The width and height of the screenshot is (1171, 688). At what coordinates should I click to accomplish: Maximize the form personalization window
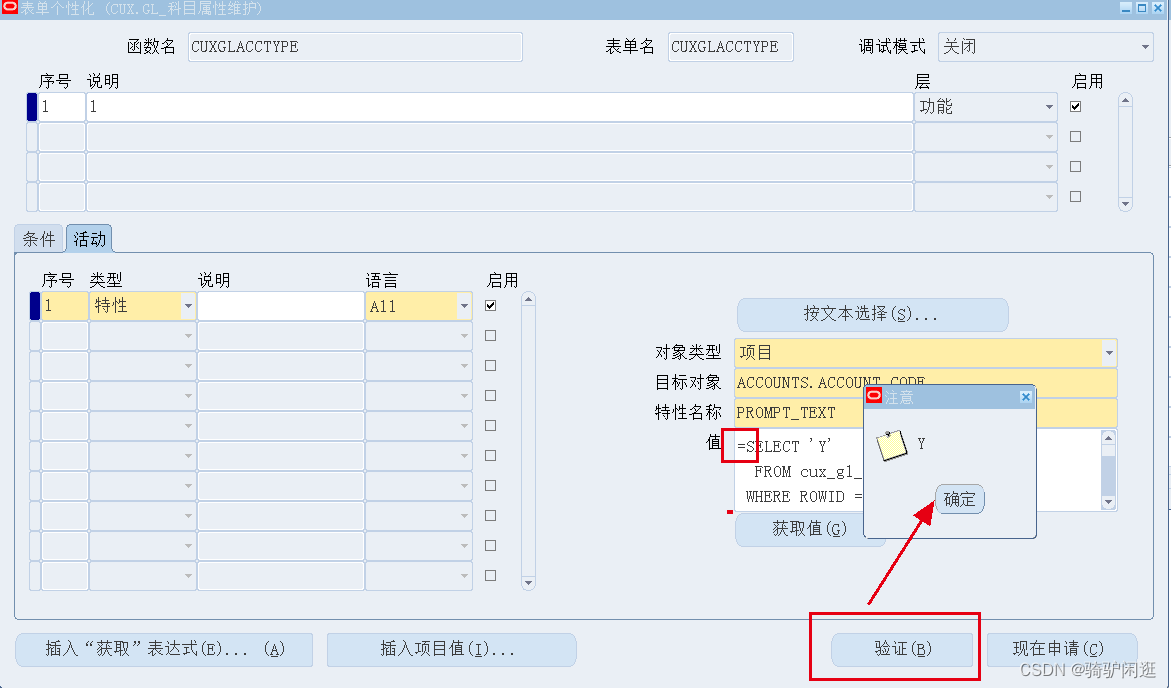[x=1142, y=7]
